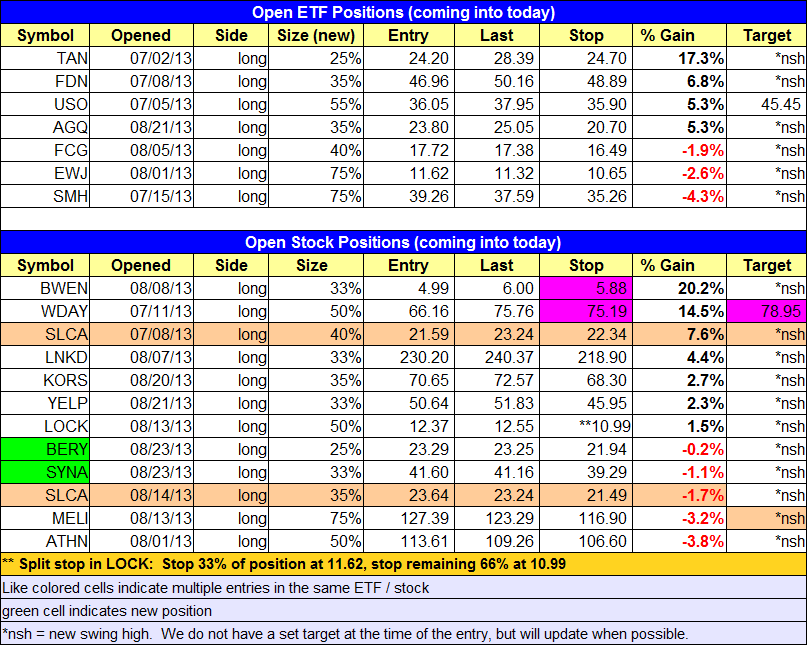Click the TAN symbol cell
812x670 pixels.
pyautogui.click(x=45, y=59)
